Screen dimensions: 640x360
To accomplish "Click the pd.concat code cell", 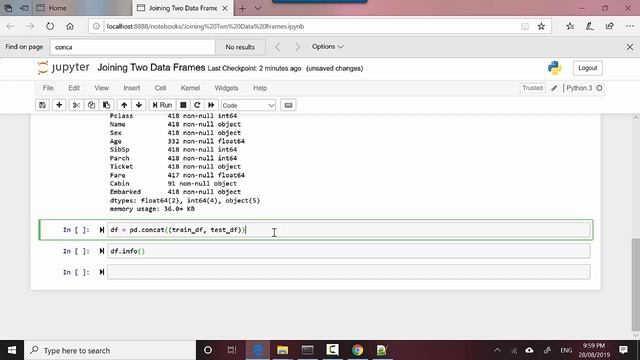I will pyautogui.click(x=349, y=230).
